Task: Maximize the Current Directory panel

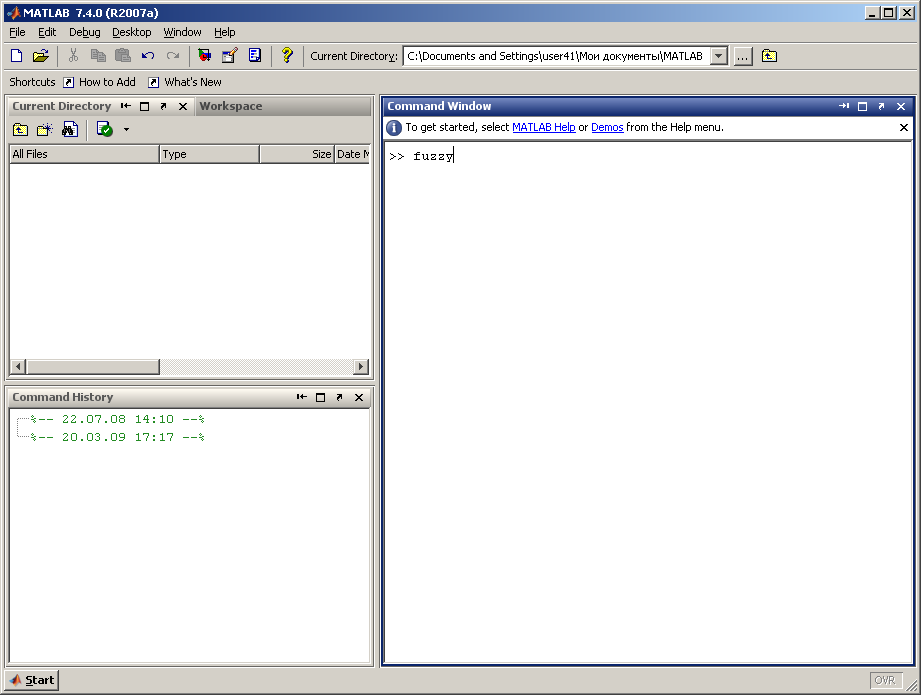Action: 144,106
